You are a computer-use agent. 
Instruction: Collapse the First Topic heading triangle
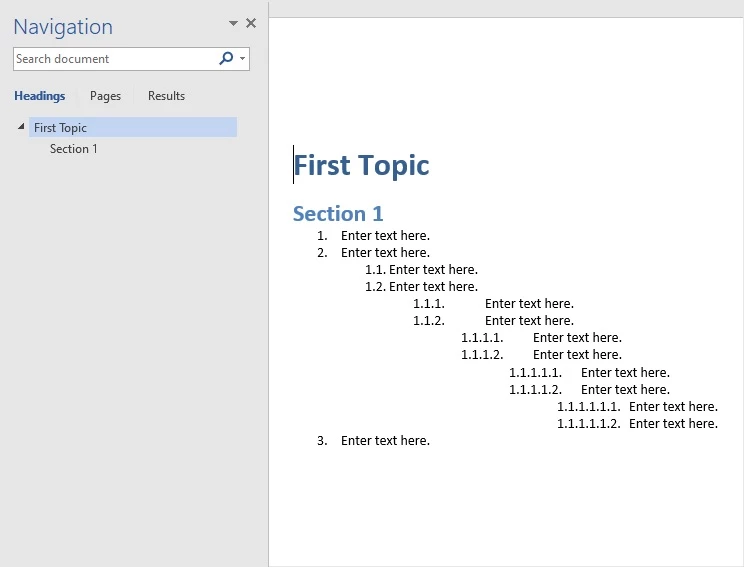[21, 127]
